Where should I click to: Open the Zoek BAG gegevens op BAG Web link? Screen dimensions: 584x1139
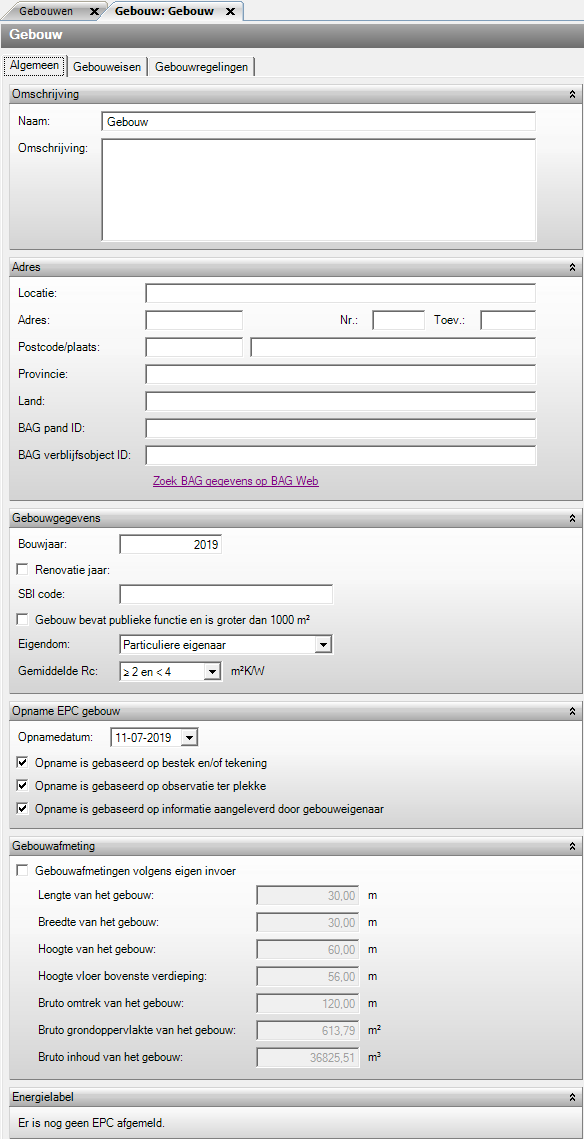pyautogui.click(x=235, y=481)
